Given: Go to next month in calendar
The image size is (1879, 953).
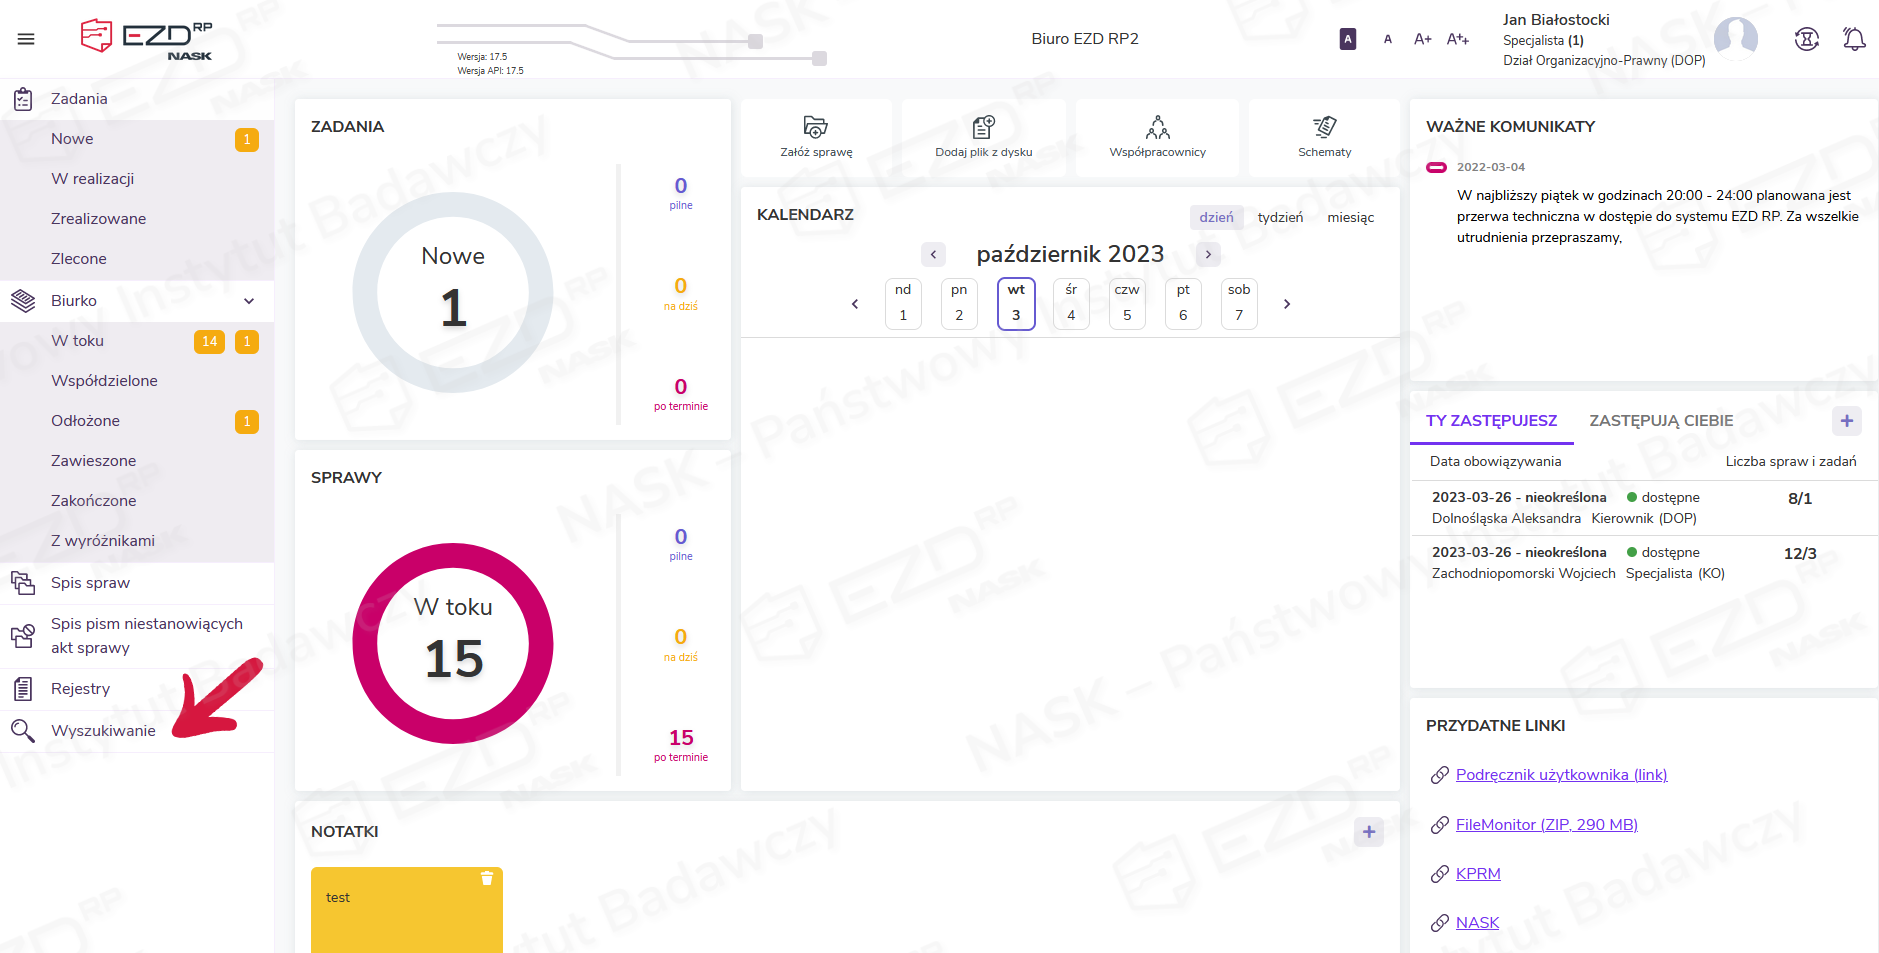Looking at the screenshot, I should [1208, 254].
